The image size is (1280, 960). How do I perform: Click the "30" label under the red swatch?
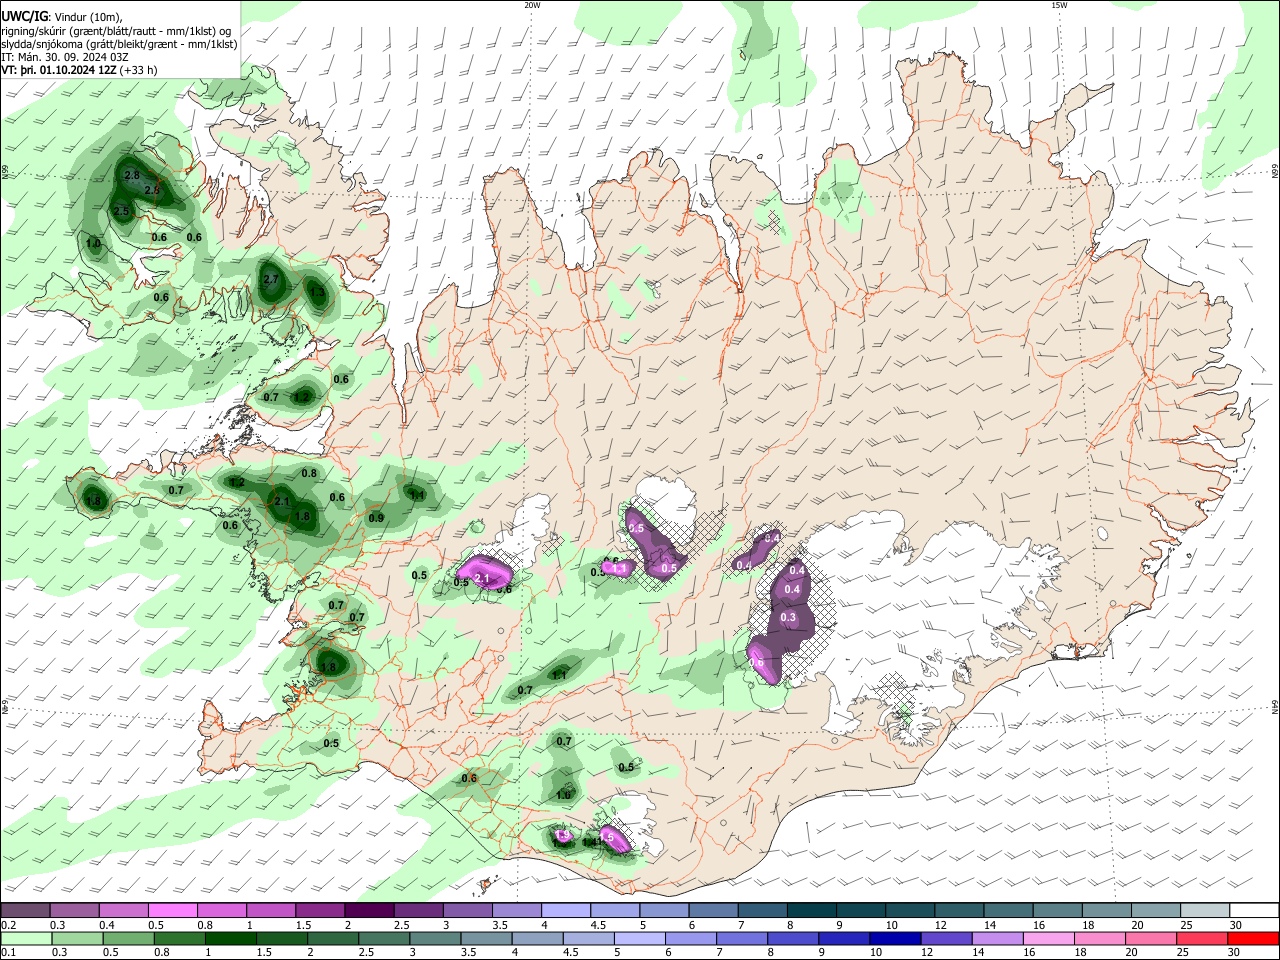tap(1235, 953)
